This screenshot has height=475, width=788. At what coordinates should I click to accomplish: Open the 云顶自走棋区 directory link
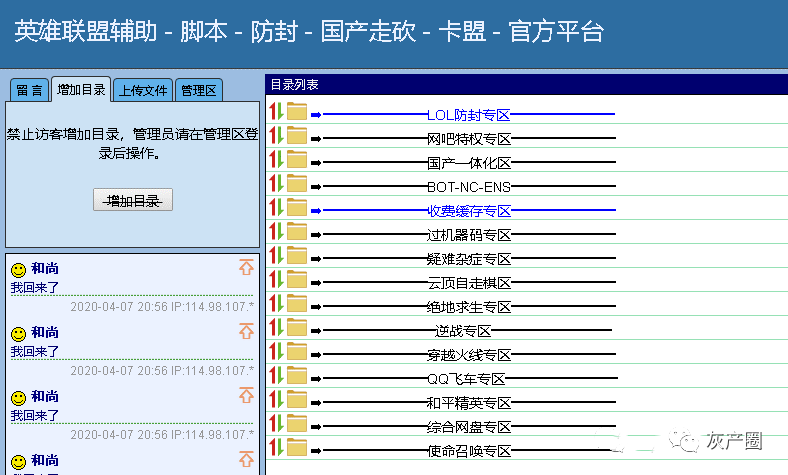pyautogui.click(x=468, y=283)
